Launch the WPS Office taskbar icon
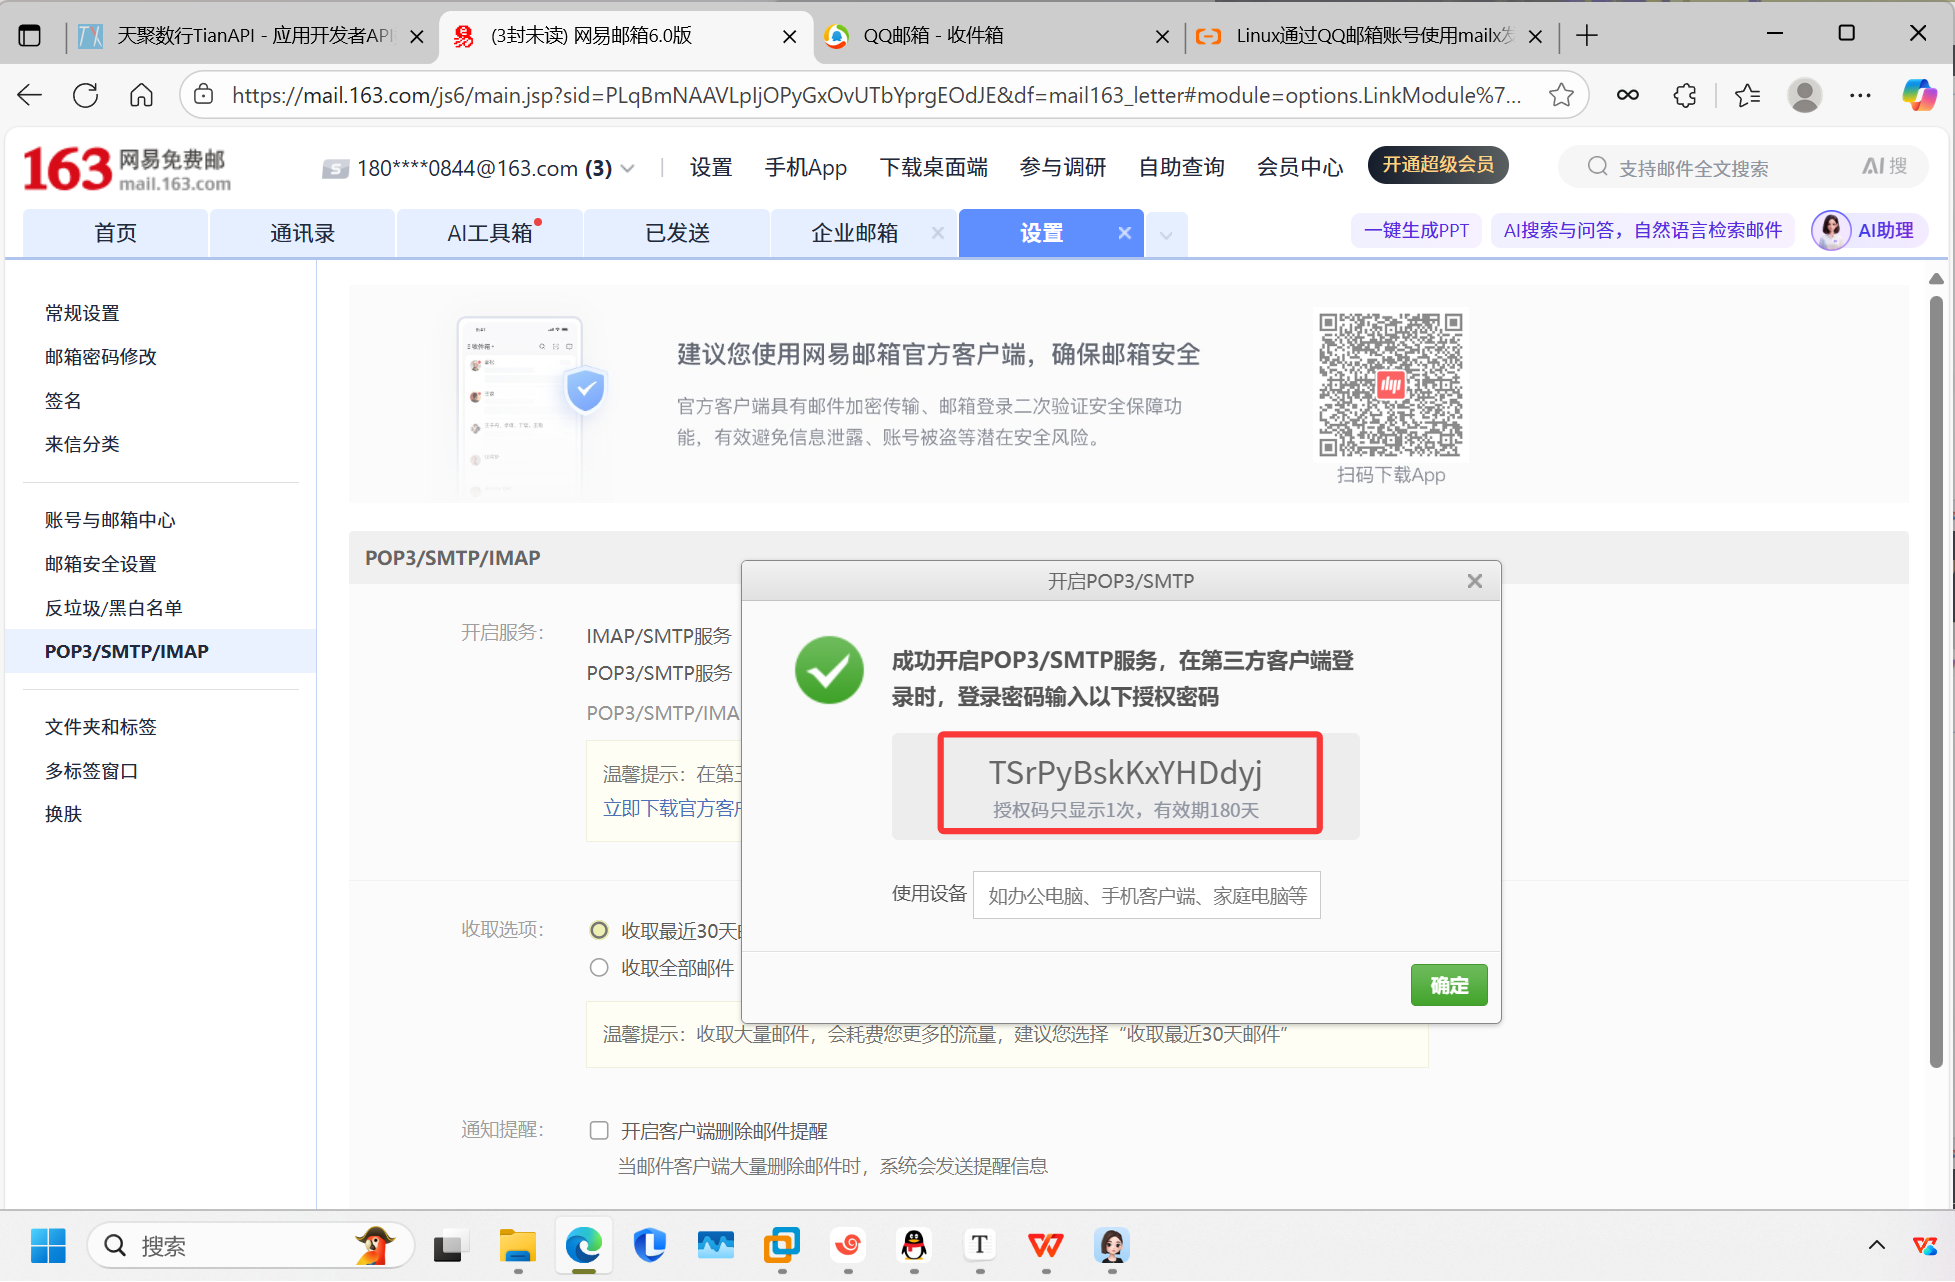Screen dimensions: 1955x1282 pyautogui.click(x=1046, y=1245)
